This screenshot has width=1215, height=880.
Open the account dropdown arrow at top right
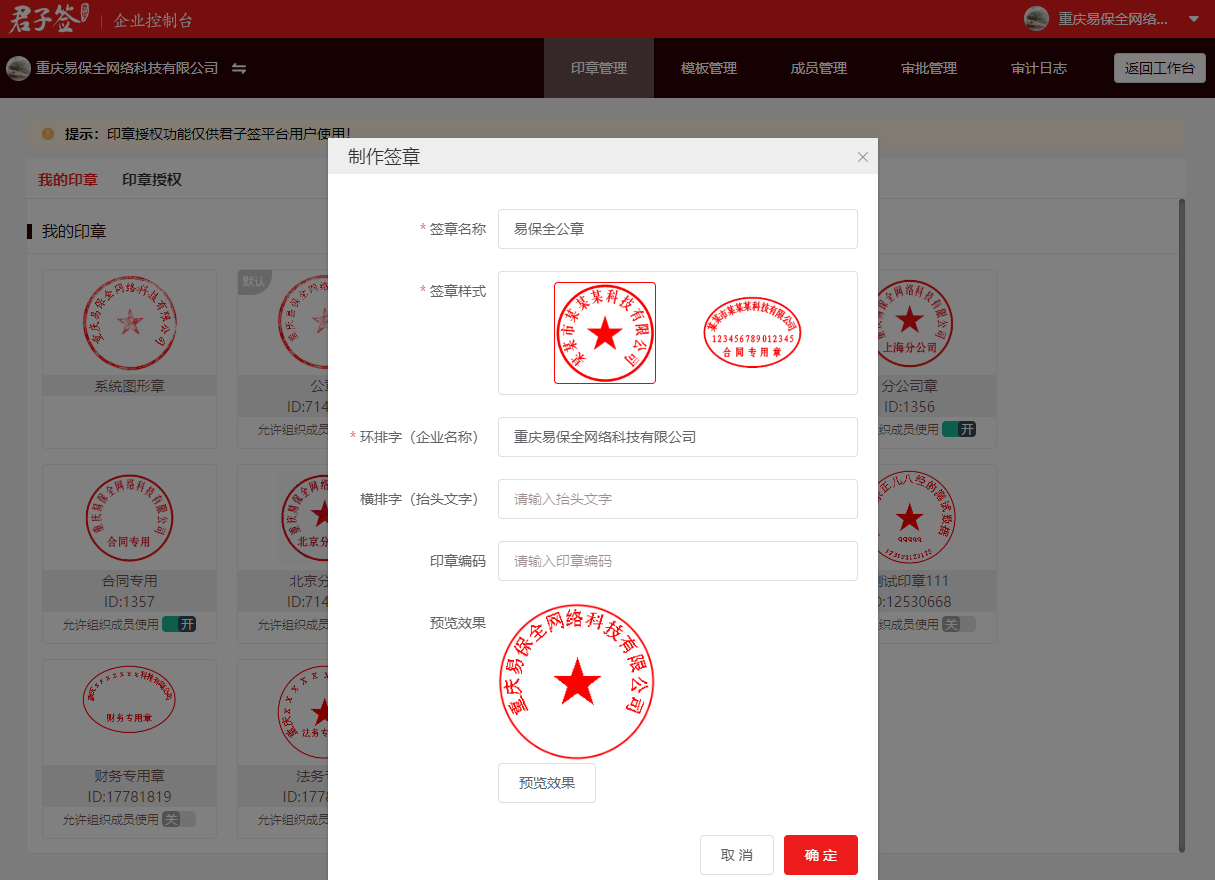tap(1193, 19)
